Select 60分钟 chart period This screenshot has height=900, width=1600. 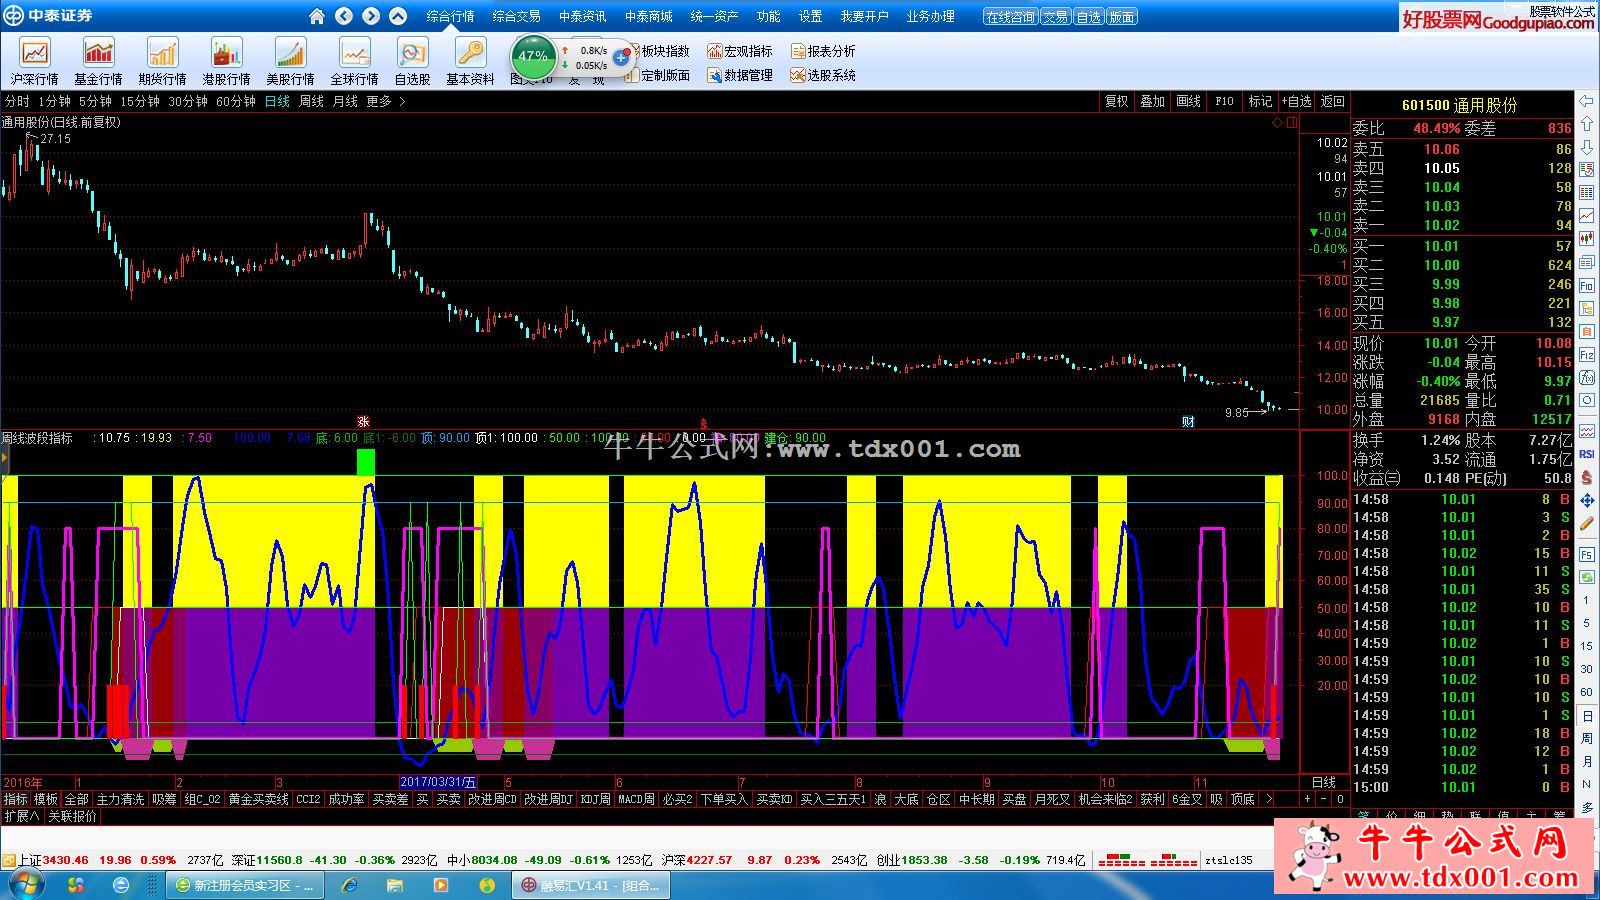coord(236,102)
